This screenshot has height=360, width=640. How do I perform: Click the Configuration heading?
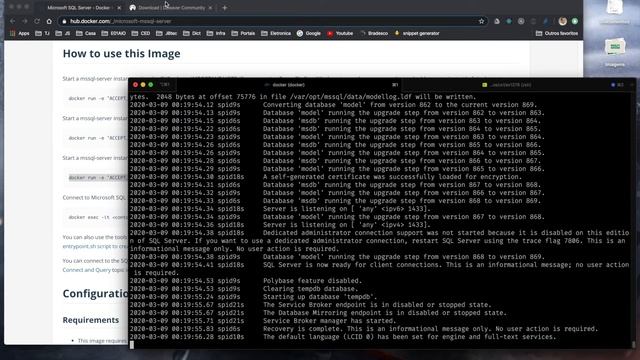(95, 293)
